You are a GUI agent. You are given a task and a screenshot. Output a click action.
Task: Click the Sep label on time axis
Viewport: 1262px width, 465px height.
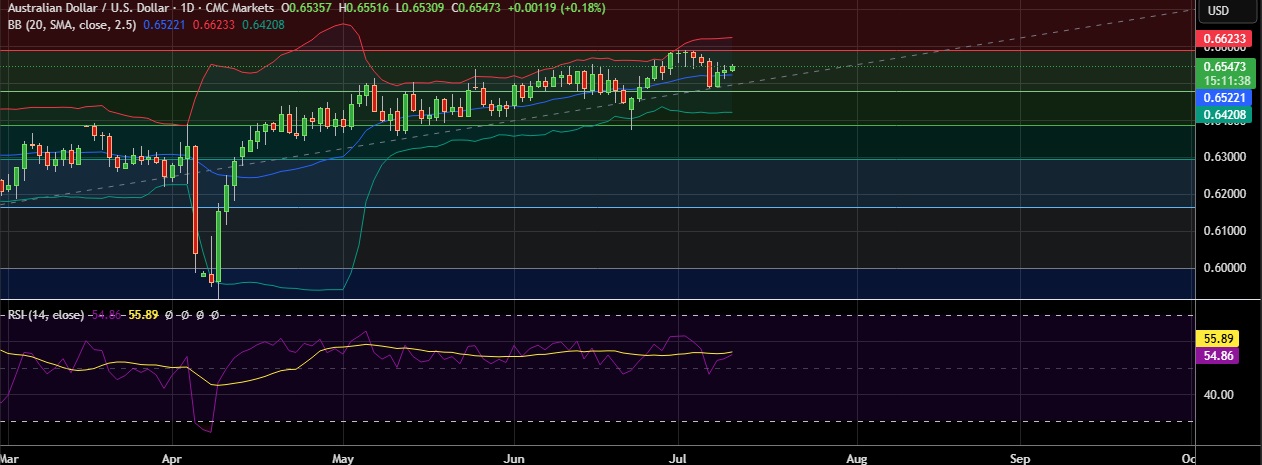[x=1020, y=456]
